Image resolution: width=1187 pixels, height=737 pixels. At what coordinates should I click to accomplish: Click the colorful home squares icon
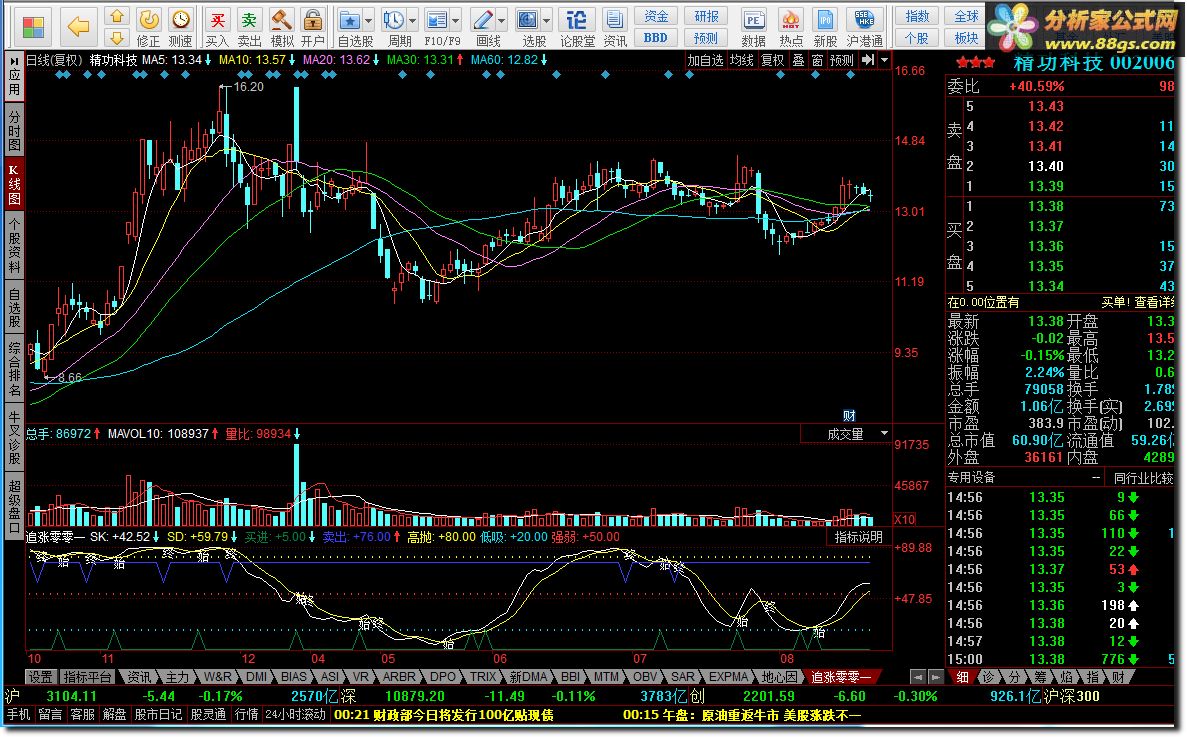coord(33,28)
